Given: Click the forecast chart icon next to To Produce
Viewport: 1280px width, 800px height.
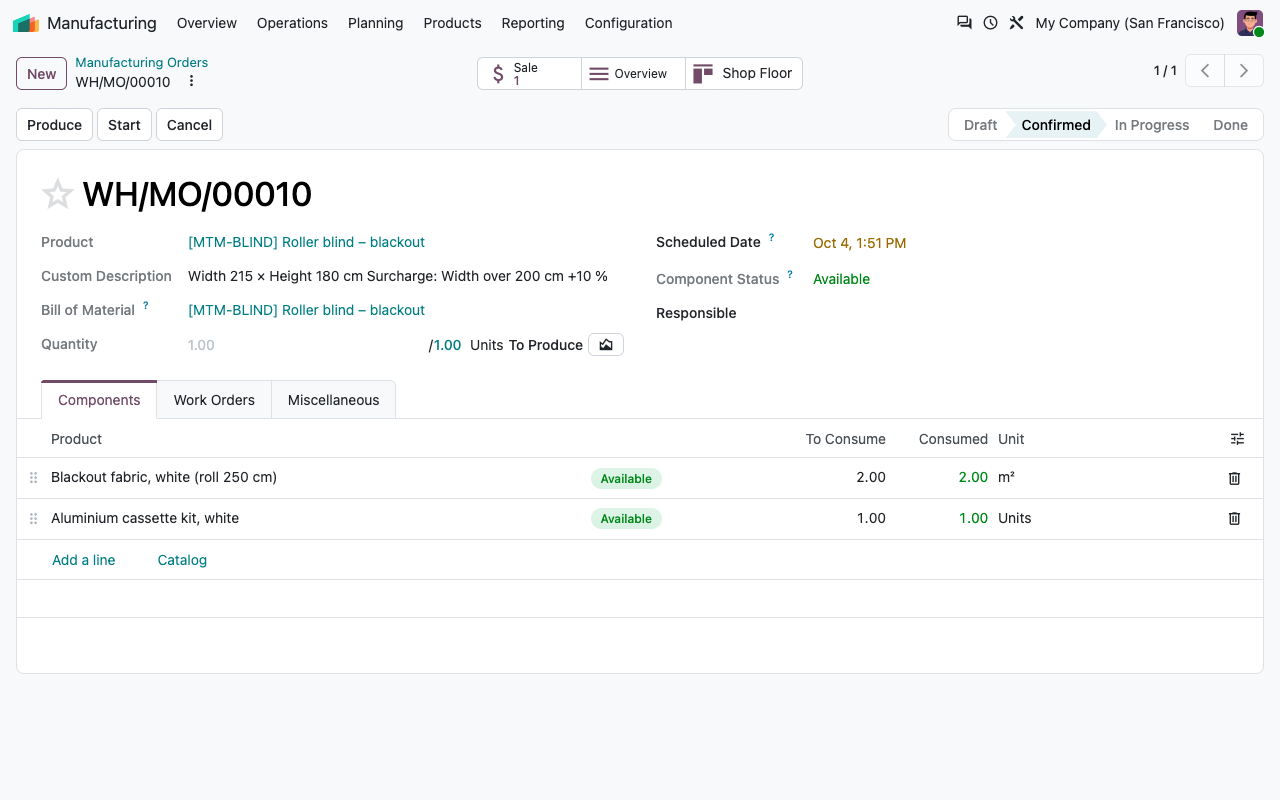Looking at the screenshot, I should click(x=606, y=345).
